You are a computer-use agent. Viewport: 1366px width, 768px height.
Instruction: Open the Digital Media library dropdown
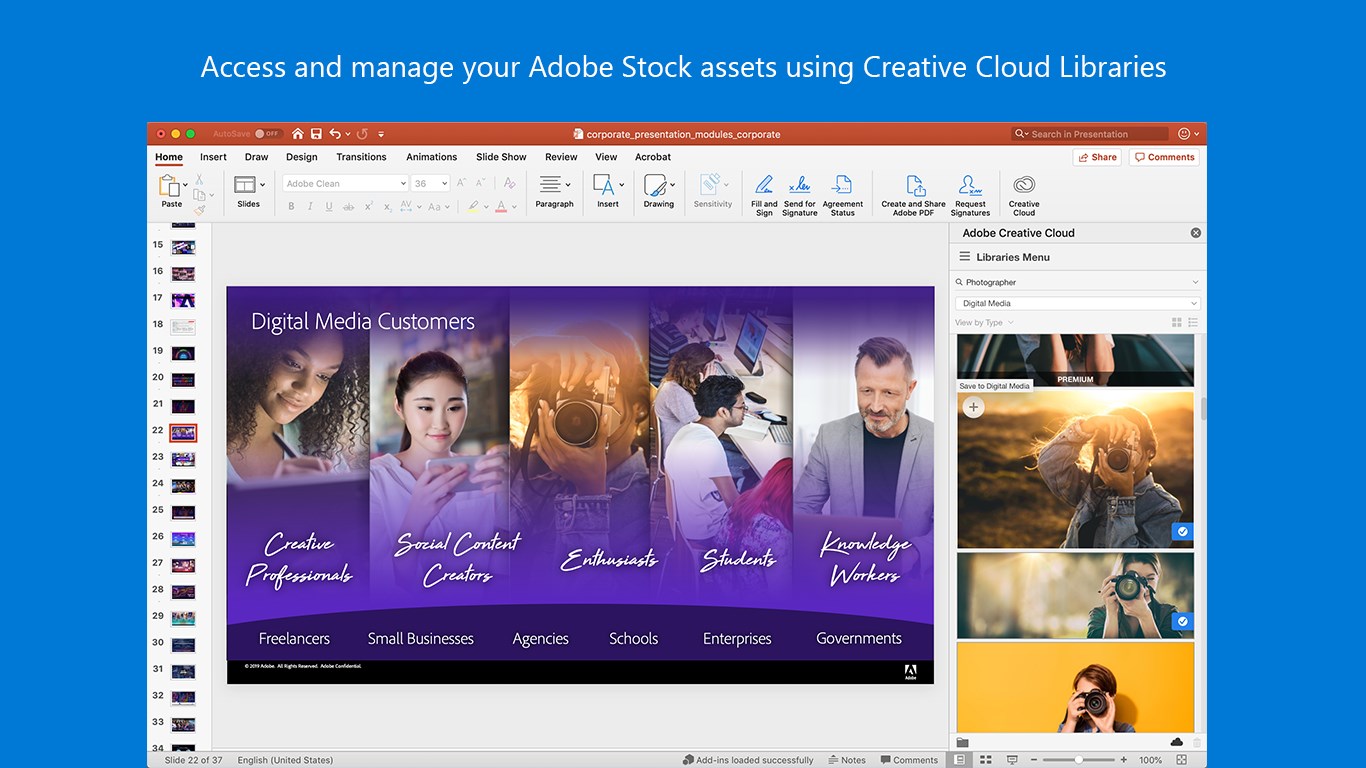tap(1077, 303)
